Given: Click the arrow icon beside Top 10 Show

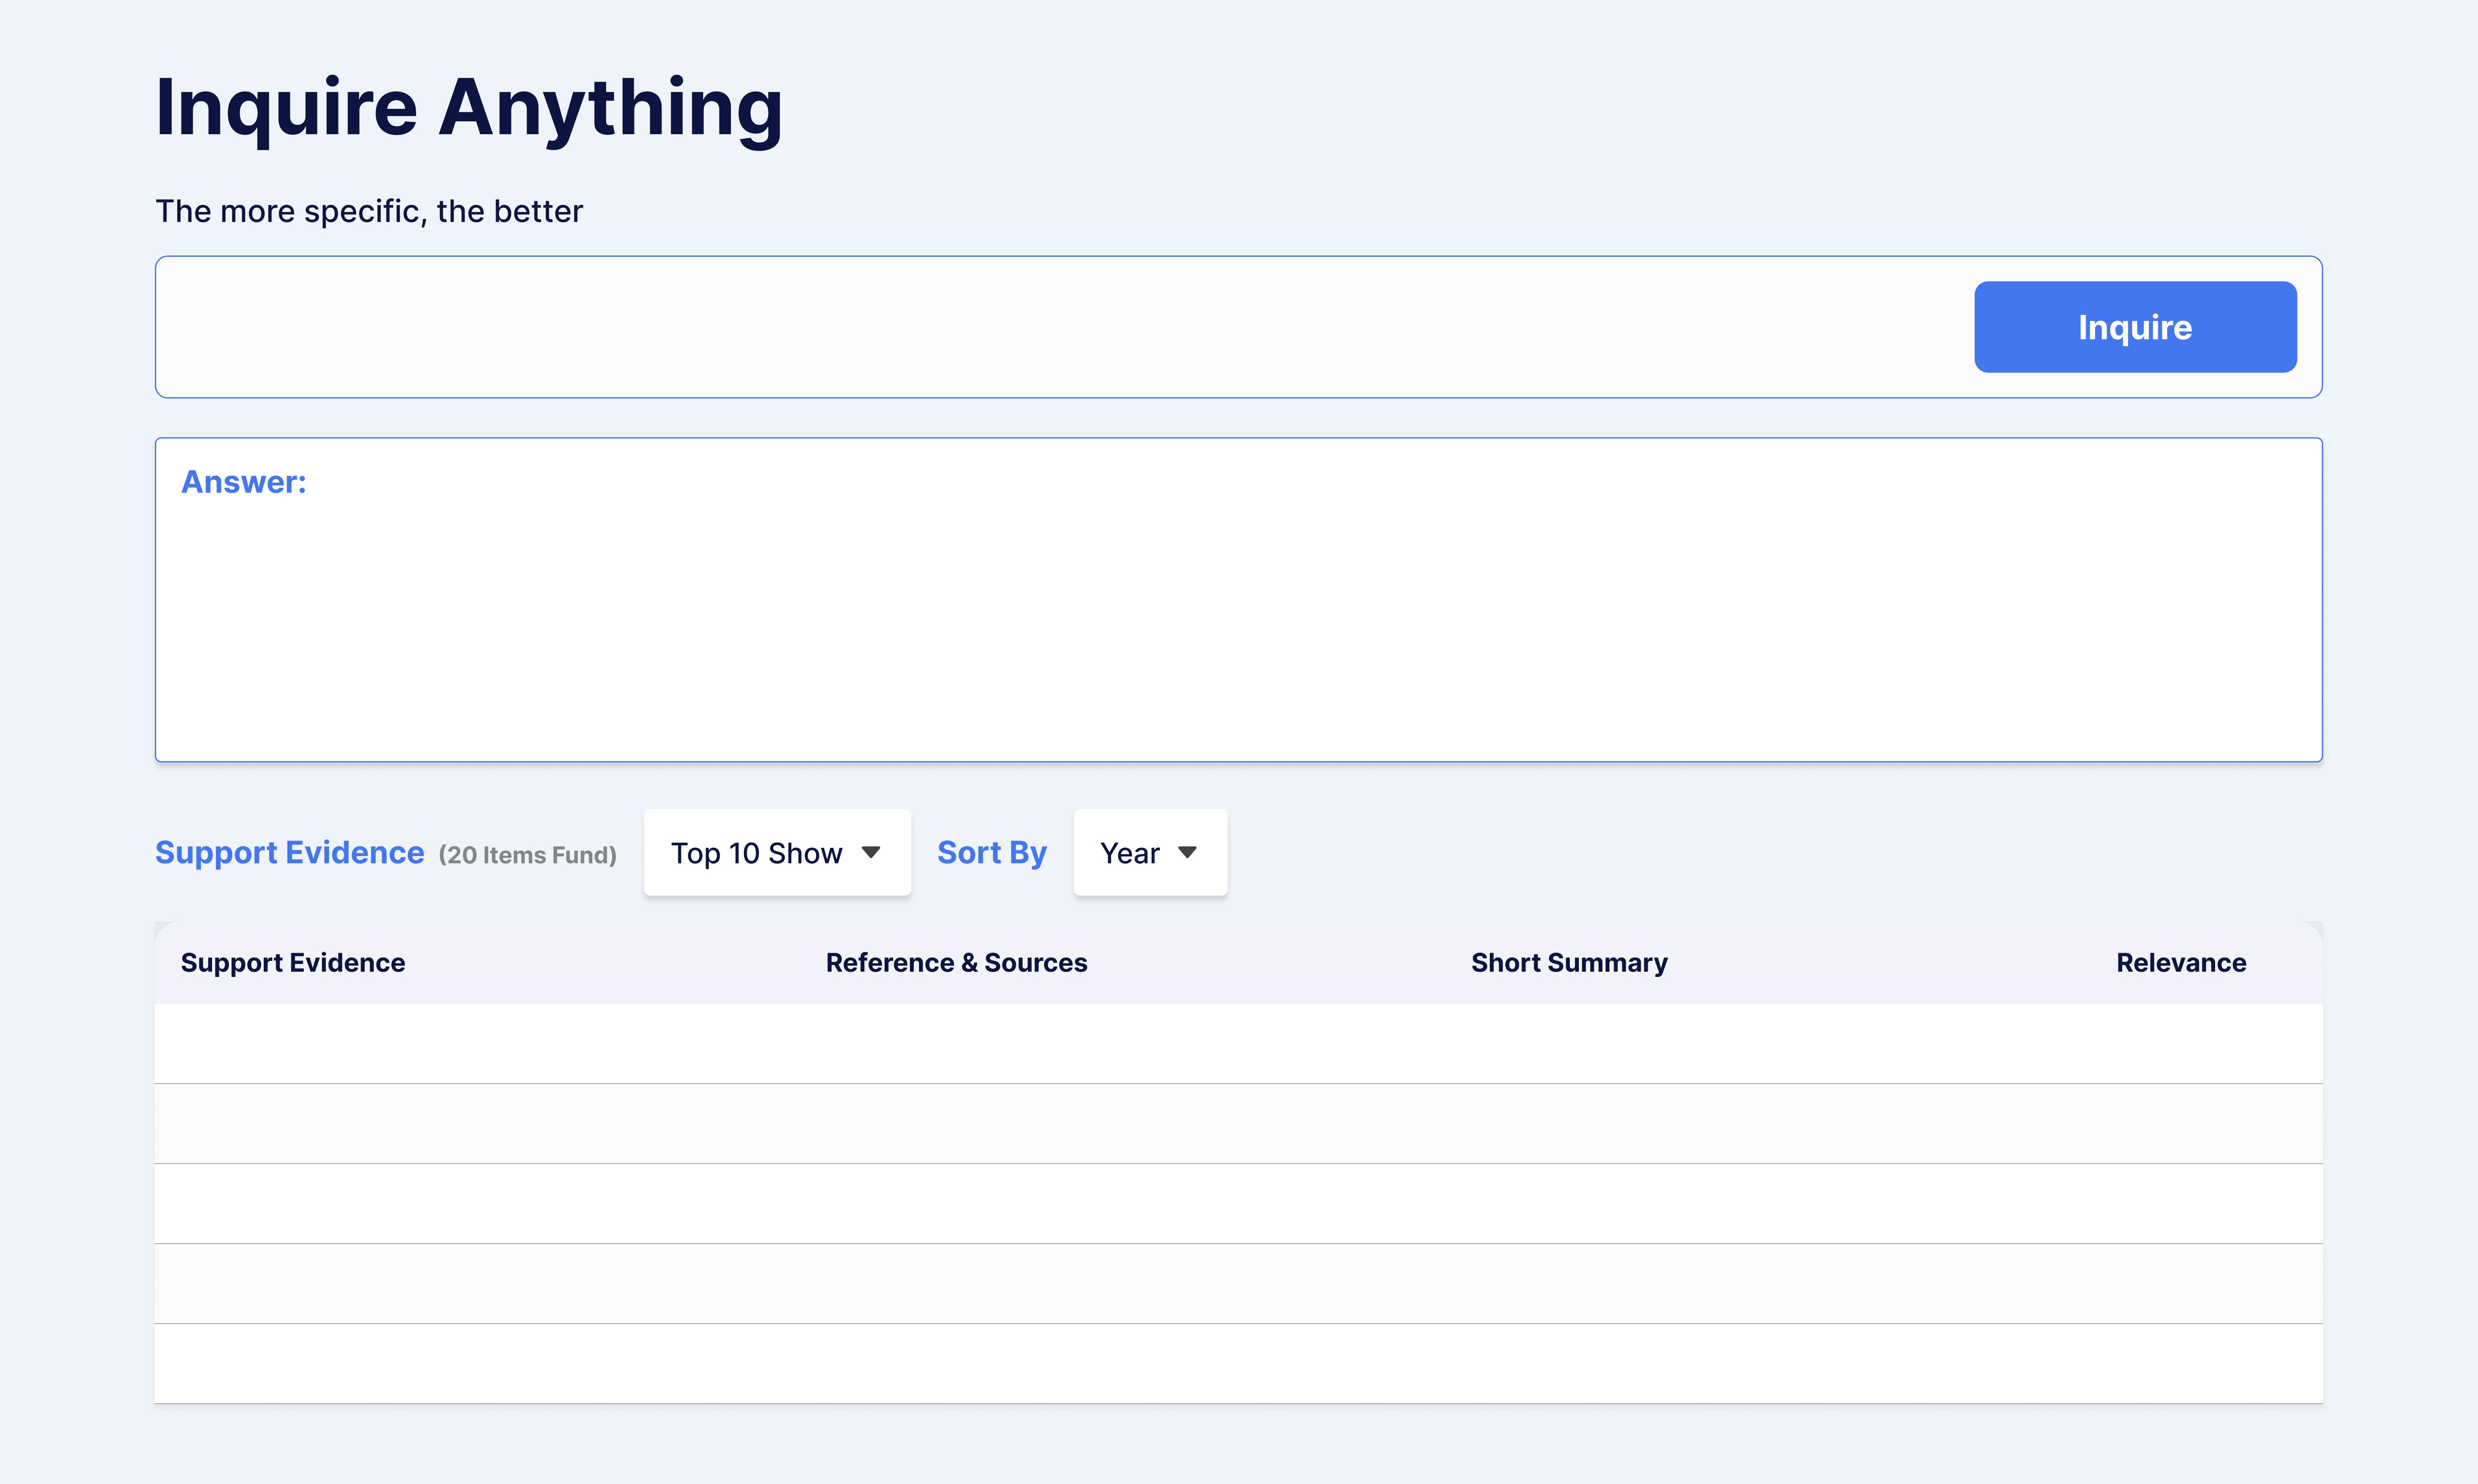Looking at the screenshot, I should pos(871,853).
